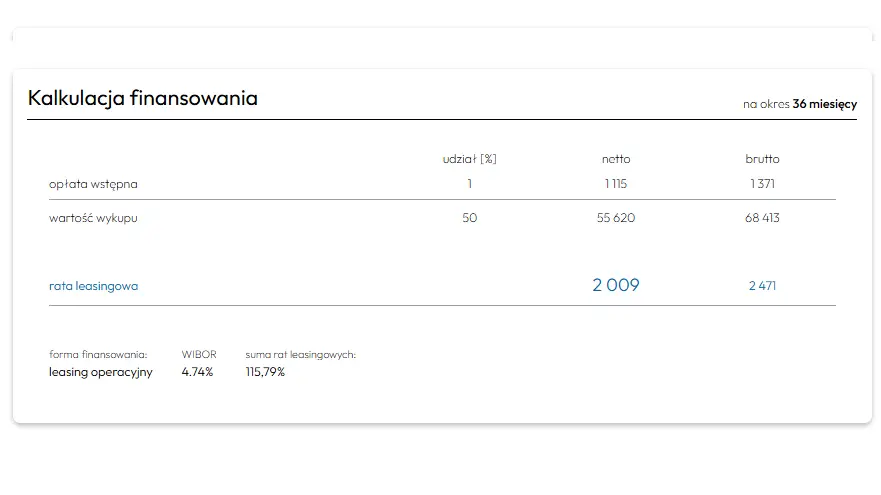The width and height of the screenshot is (881, 495).
Task: Click wartość wykupu brutto value 68 413
Action: 762,218
